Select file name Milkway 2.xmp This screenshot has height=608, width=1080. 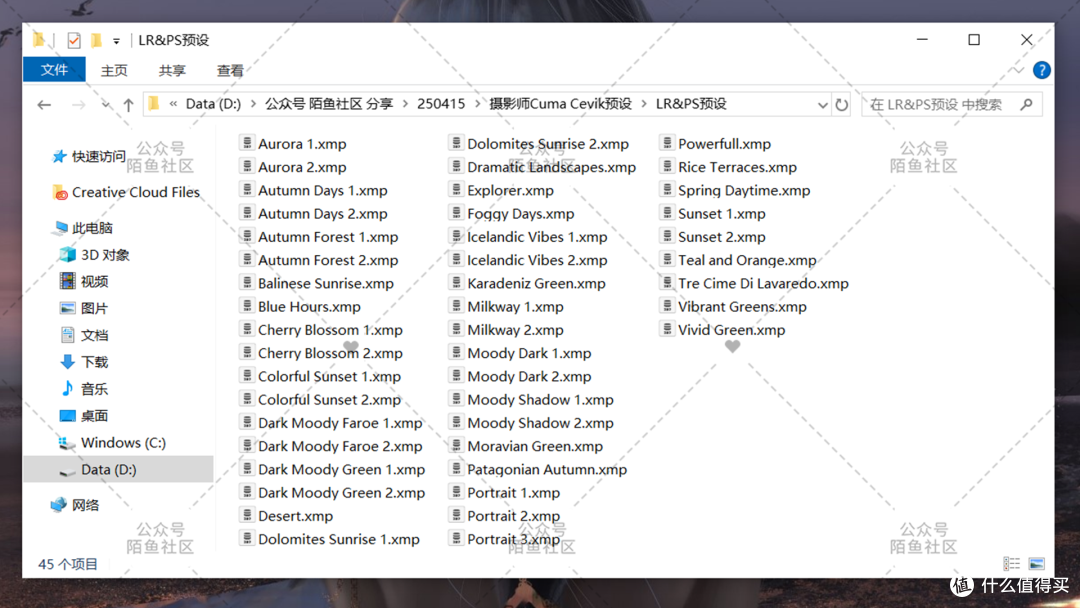pyautogui.click(x=515, y=330)
